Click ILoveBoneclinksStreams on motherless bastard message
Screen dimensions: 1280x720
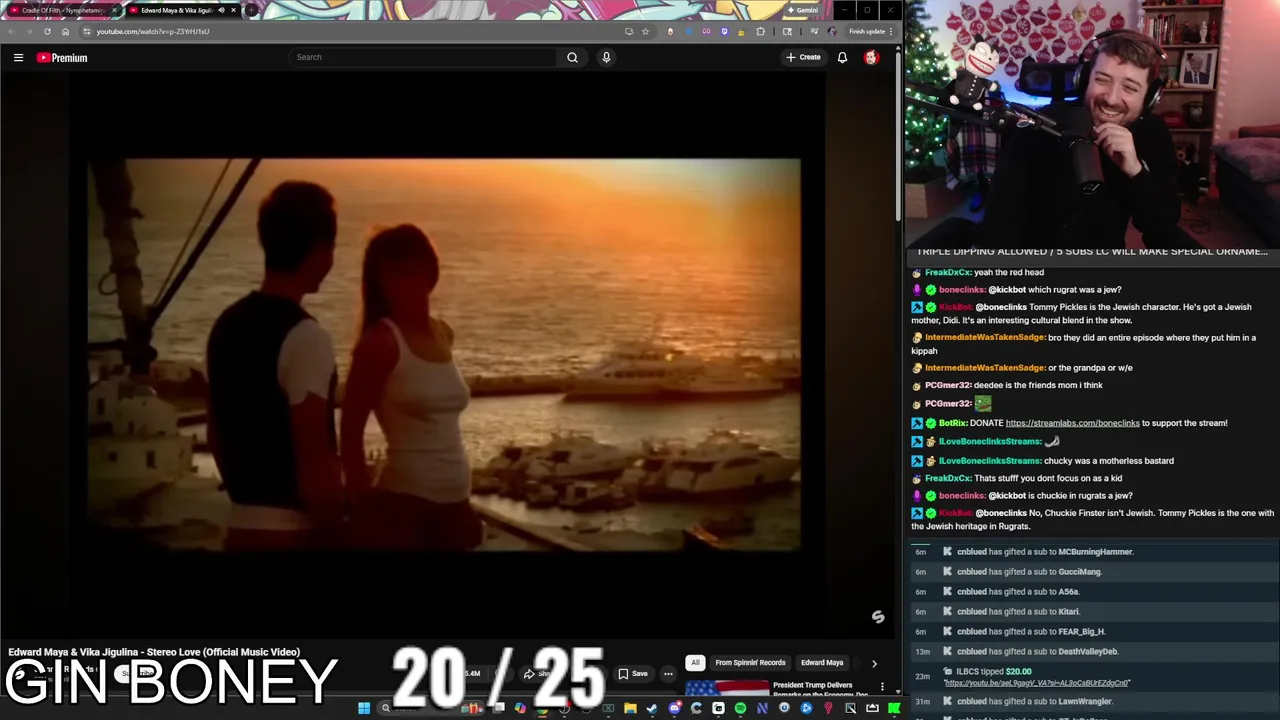tap(990, 461)
